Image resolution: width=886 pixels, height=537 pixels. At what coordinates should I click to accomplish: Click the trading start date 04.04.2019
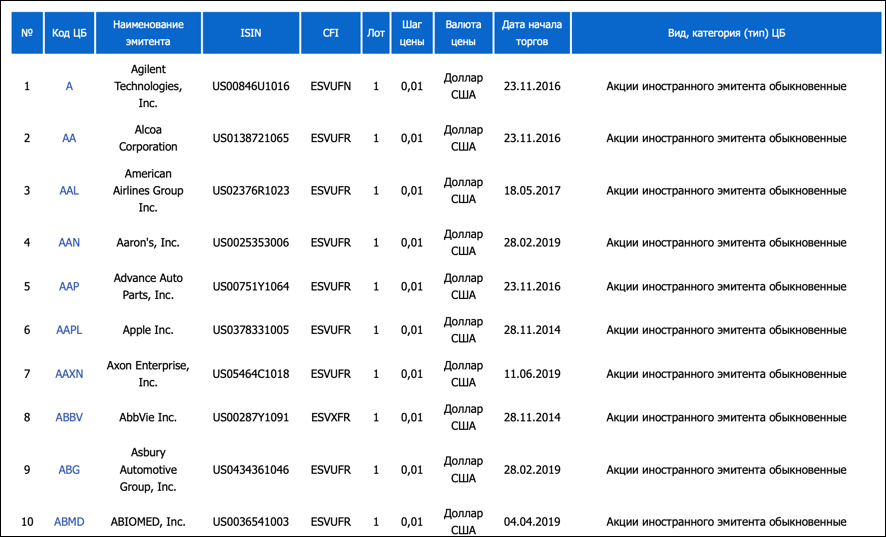pos(532,522)
